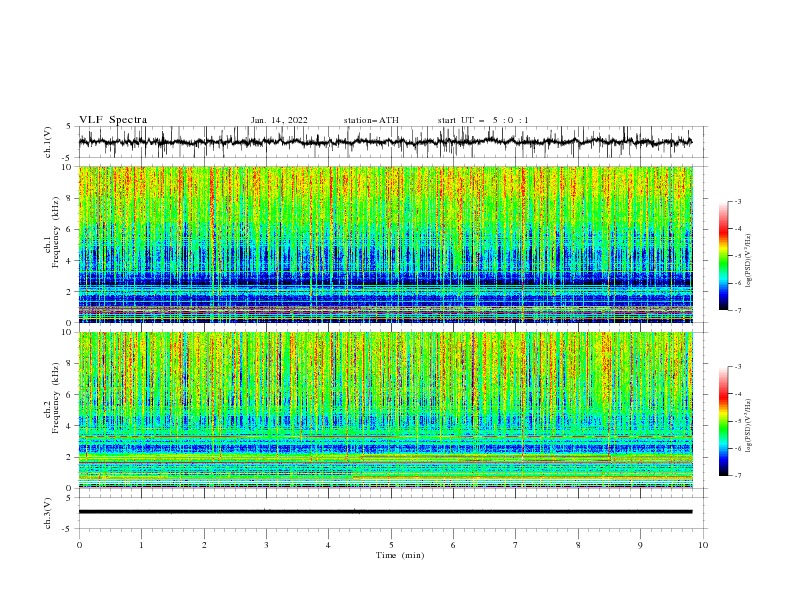Click the "10" frequency tick of ch.1
The width and height of the screenshot is (792, 612).
click(x=67, y=167)
